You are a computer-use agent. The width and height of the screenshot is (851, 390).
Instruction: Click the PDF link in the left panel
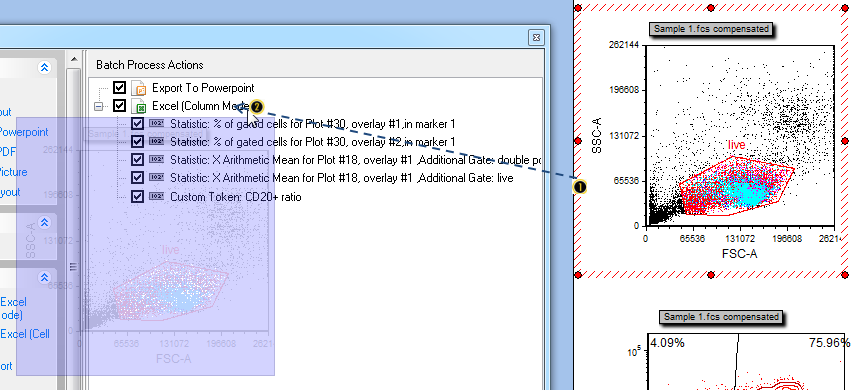pos(8,152)
